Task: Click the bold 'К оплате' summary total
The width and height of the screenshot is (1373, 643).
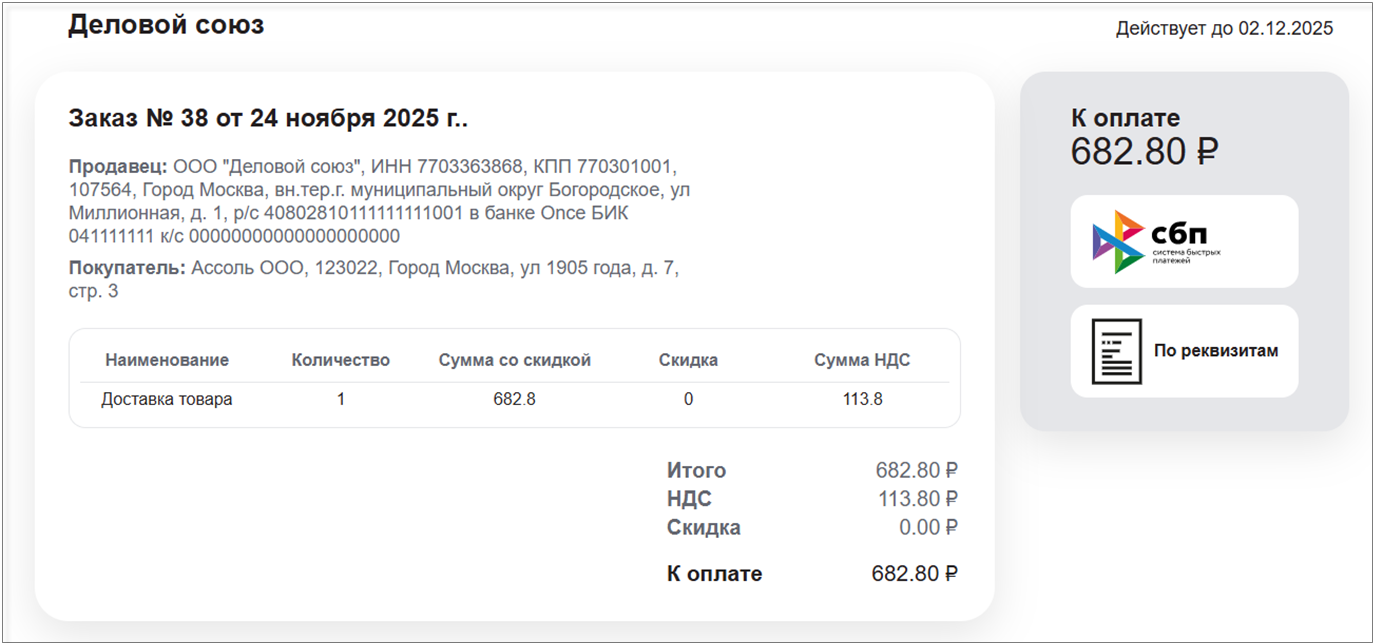Action: [x=812, y=574]
